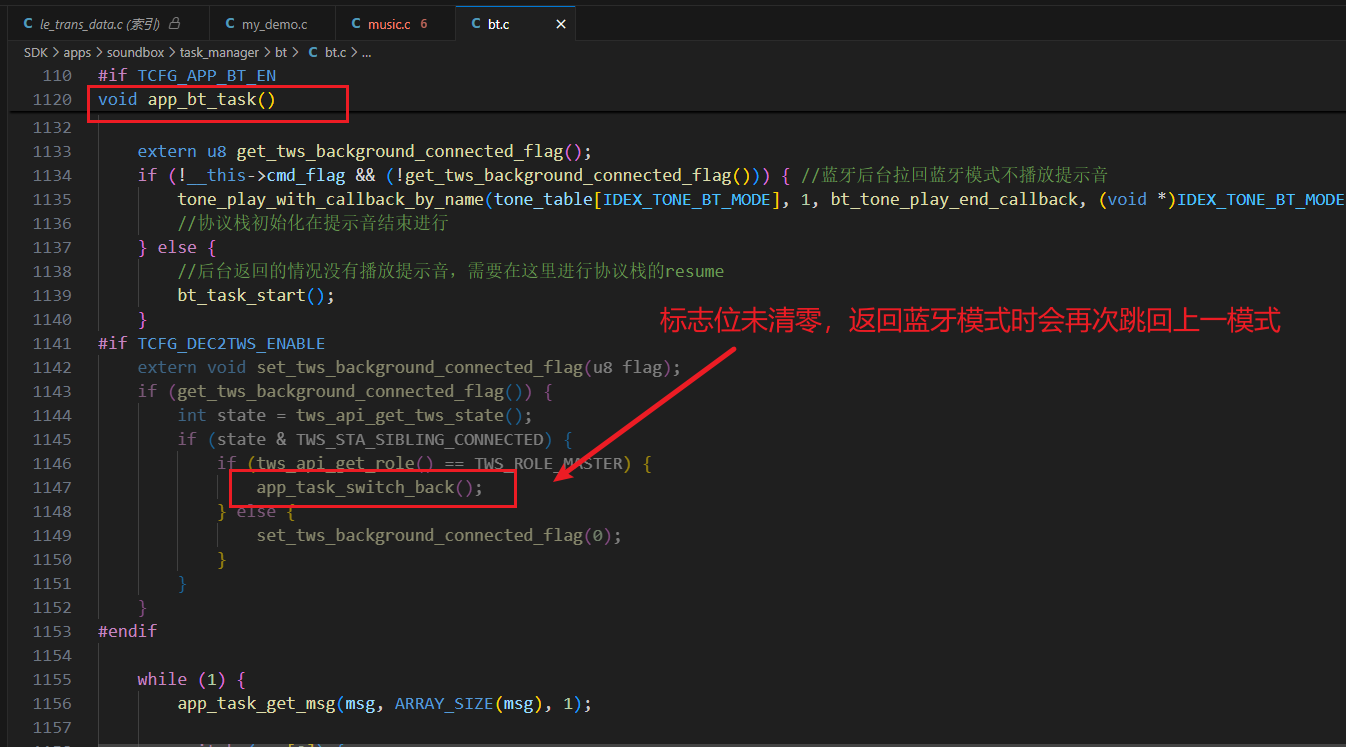
Task: Open the task_manager breadcrumb segment
Action: 220,52
